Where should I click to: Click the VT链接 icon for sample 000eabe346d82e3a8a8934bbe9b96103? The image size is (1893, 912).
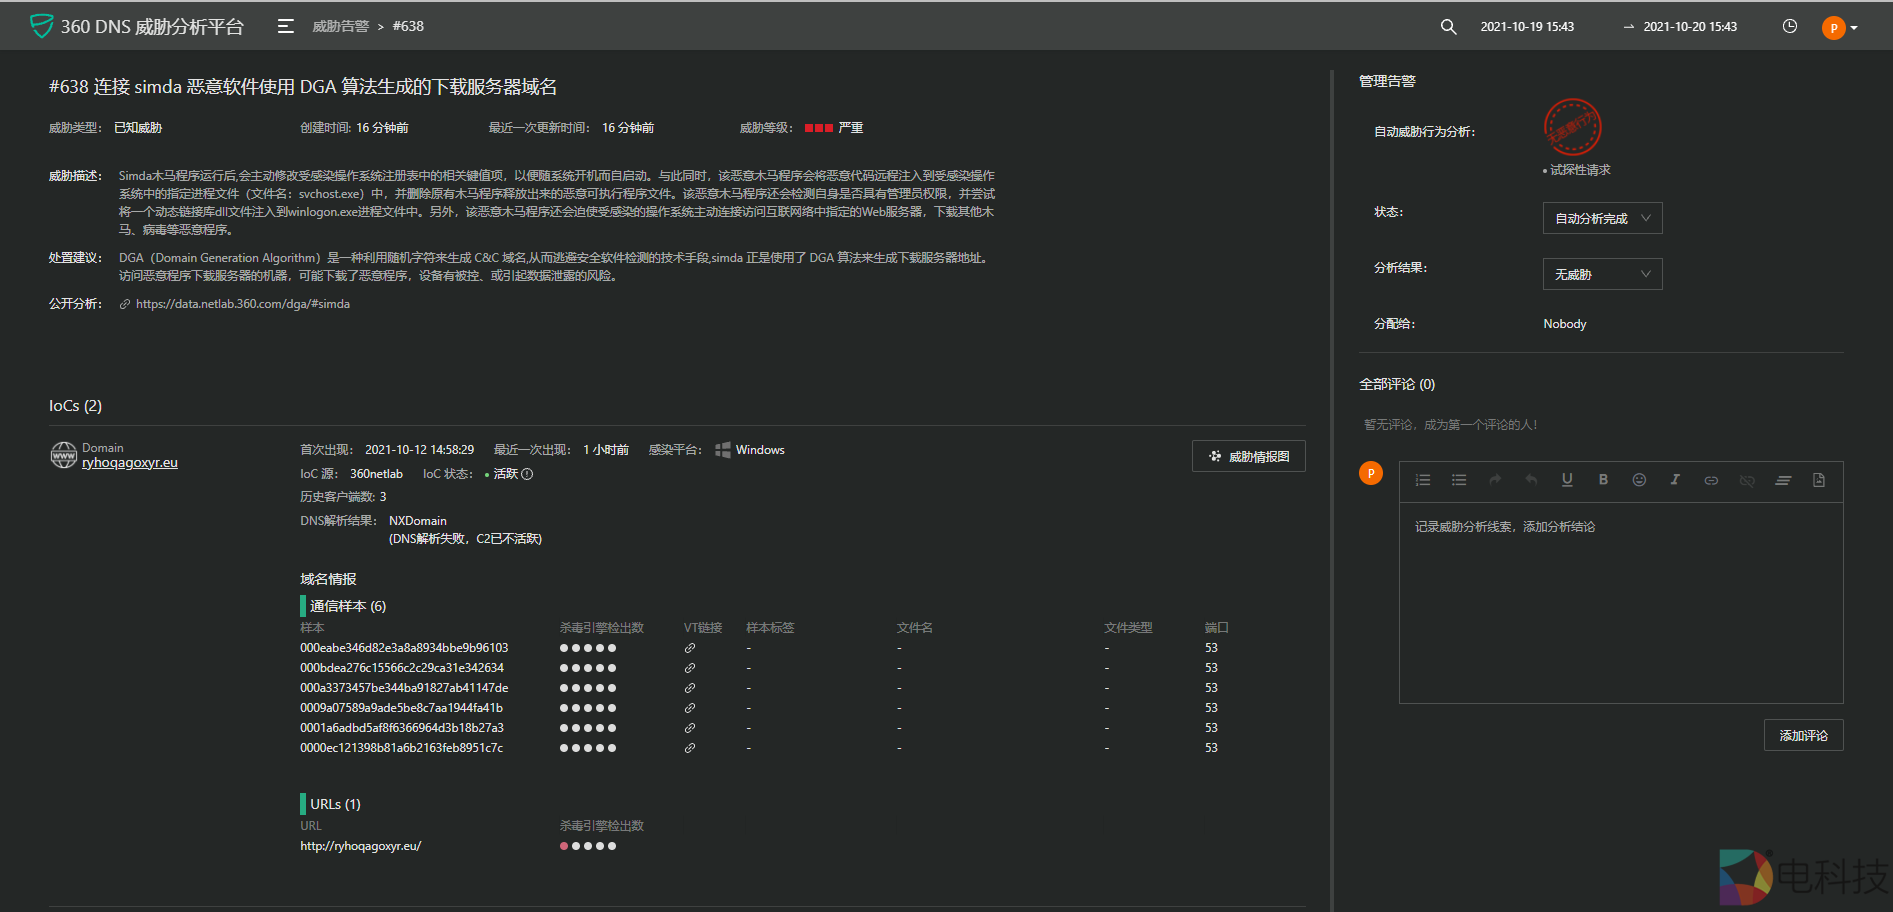(x=690, y=647)
